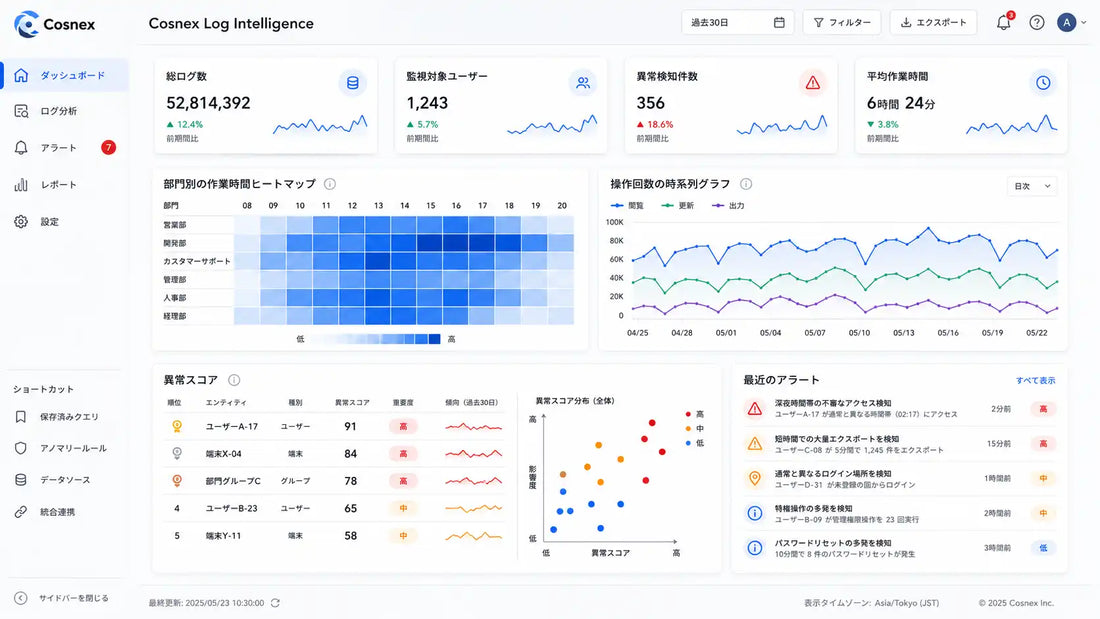The image size is (1100, 619).
Task: Click the 356 anomaly count value
Action: pos(650,103)
